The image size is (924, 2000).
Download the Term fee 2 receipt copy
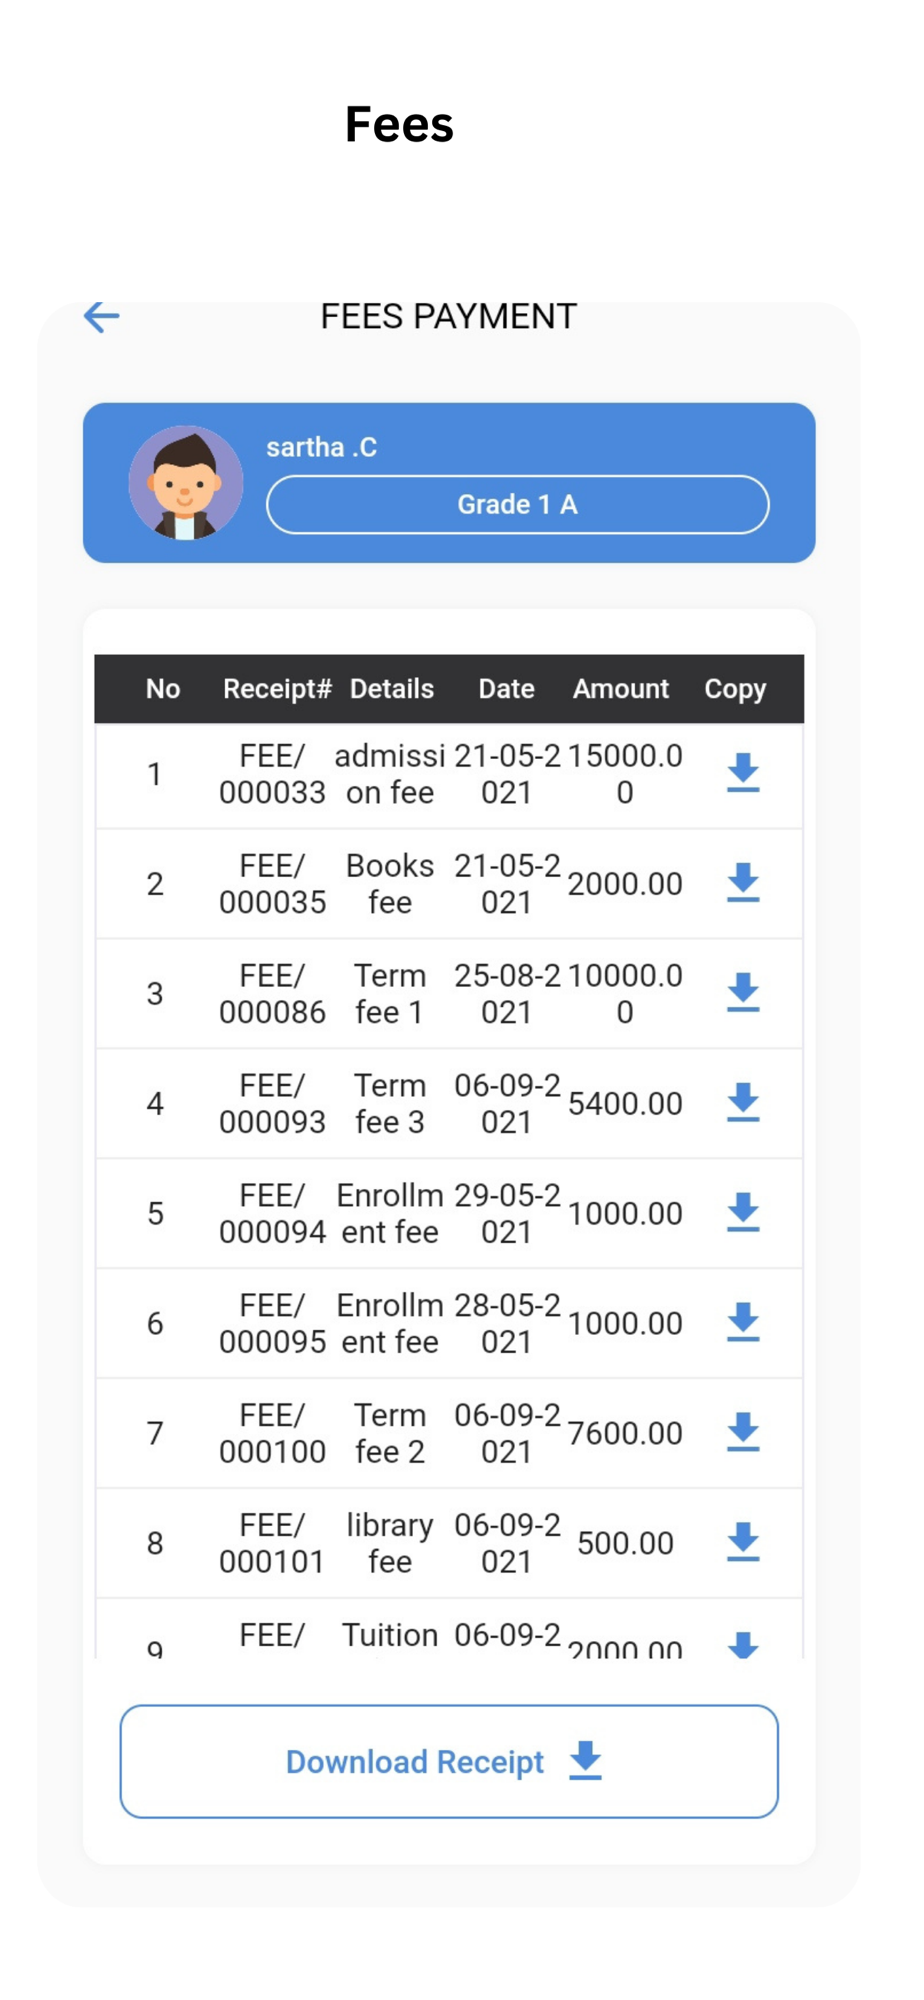point(743,1433)
